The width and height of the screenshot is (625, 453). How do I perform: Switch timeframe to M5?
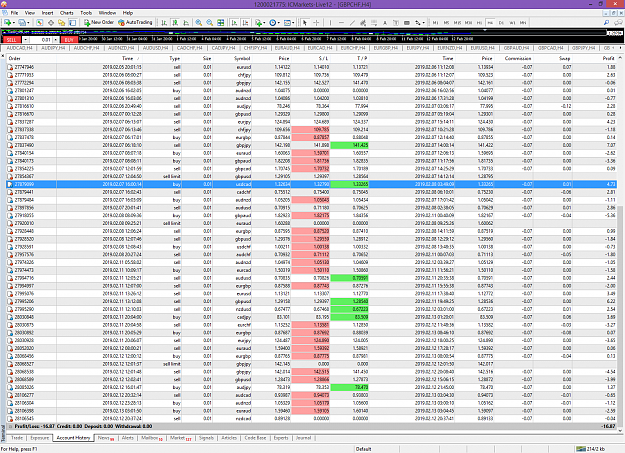click(x=446, y=23)
